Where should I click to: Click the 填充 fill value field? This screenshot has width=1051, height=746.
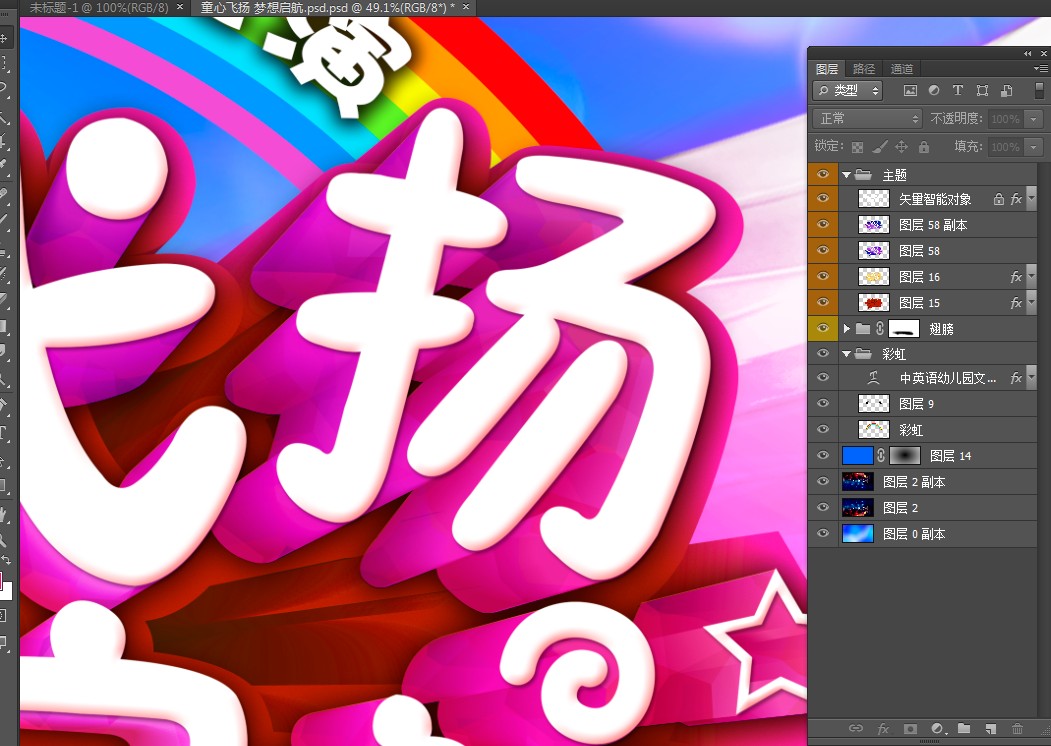point(1005,147)
